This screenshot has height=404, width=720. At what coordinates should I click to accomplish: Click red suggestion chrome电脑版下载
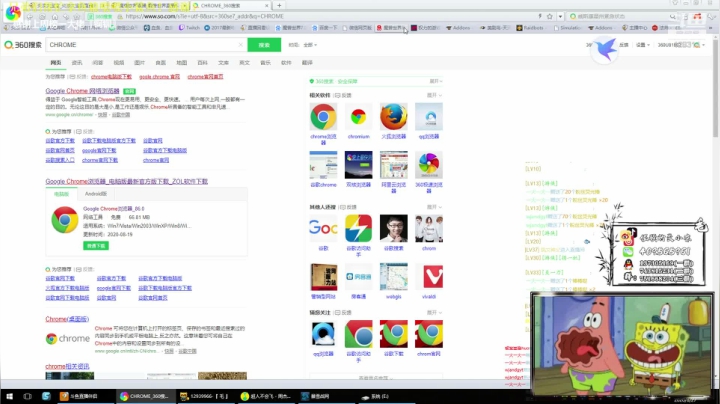pos(111,77)
